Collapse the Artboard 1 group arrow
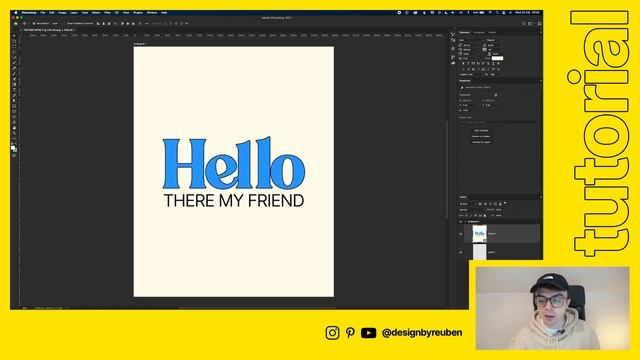Screen dimensions: 640x360 coord(465,222)
